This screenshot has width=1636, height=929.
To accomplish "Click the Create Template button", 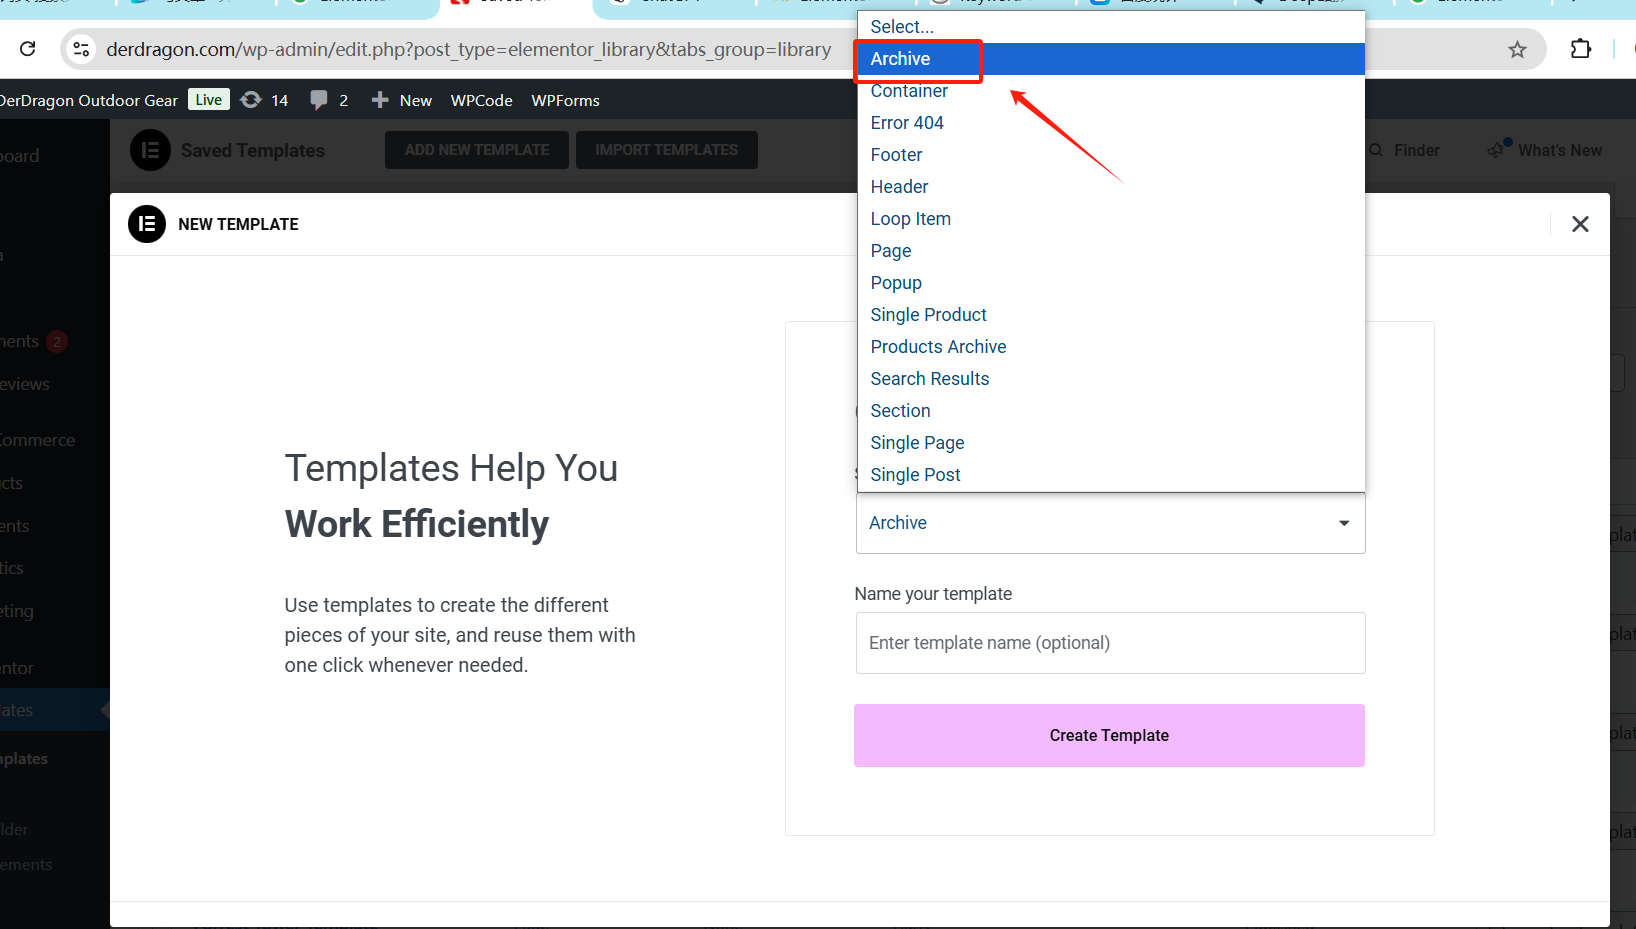I will (1109, 736).
